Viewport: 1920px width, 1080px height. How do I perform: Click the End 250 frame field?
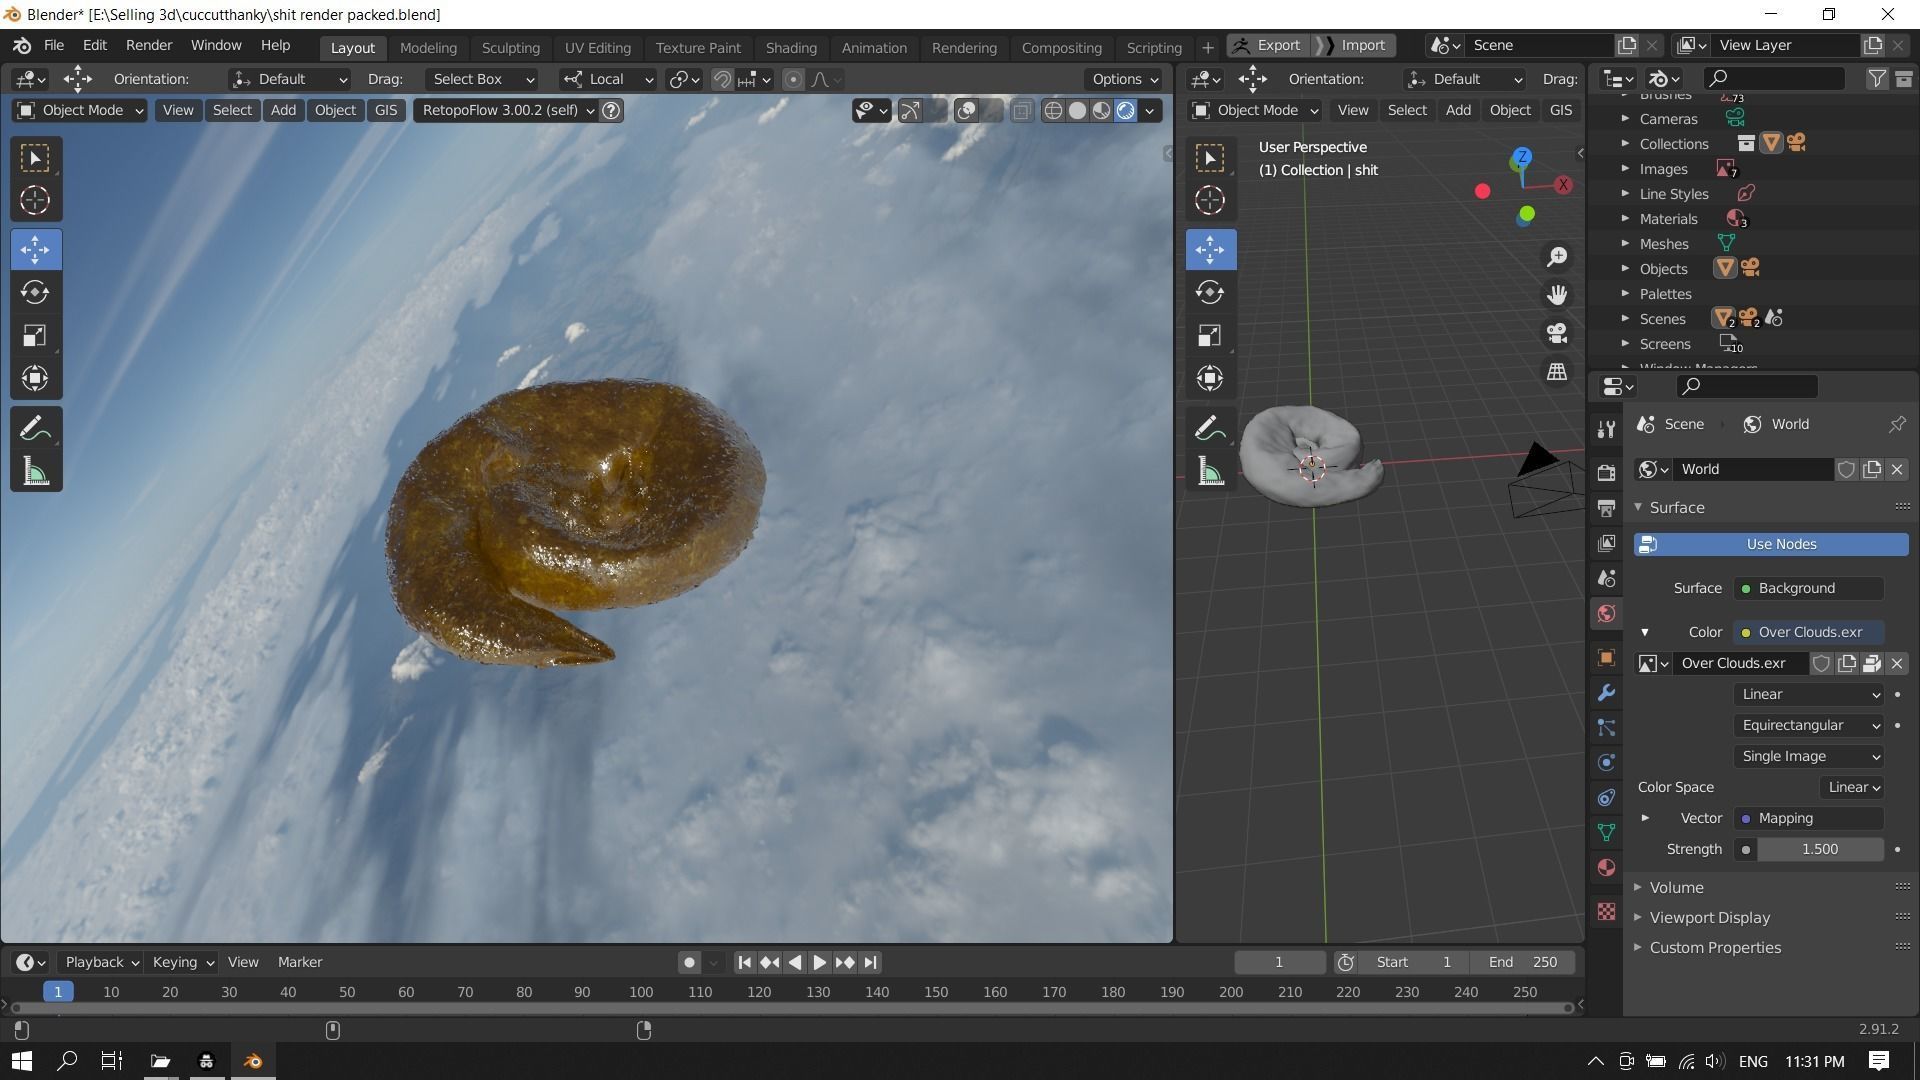[1522, 962]
